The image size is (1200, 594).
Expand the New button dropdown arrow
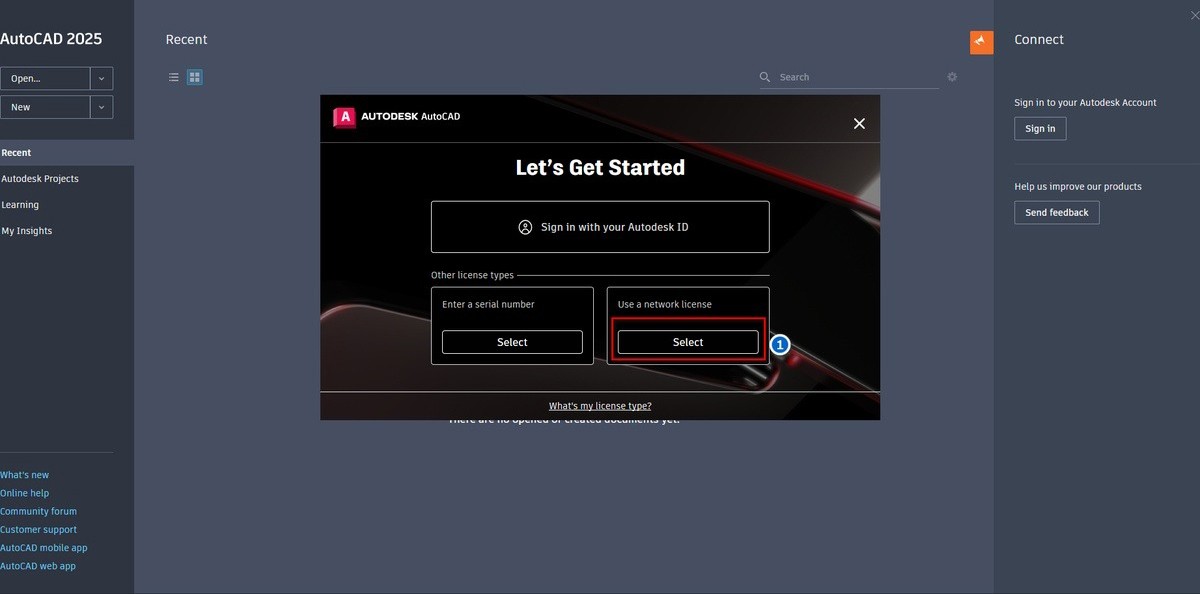click(101, 107)
